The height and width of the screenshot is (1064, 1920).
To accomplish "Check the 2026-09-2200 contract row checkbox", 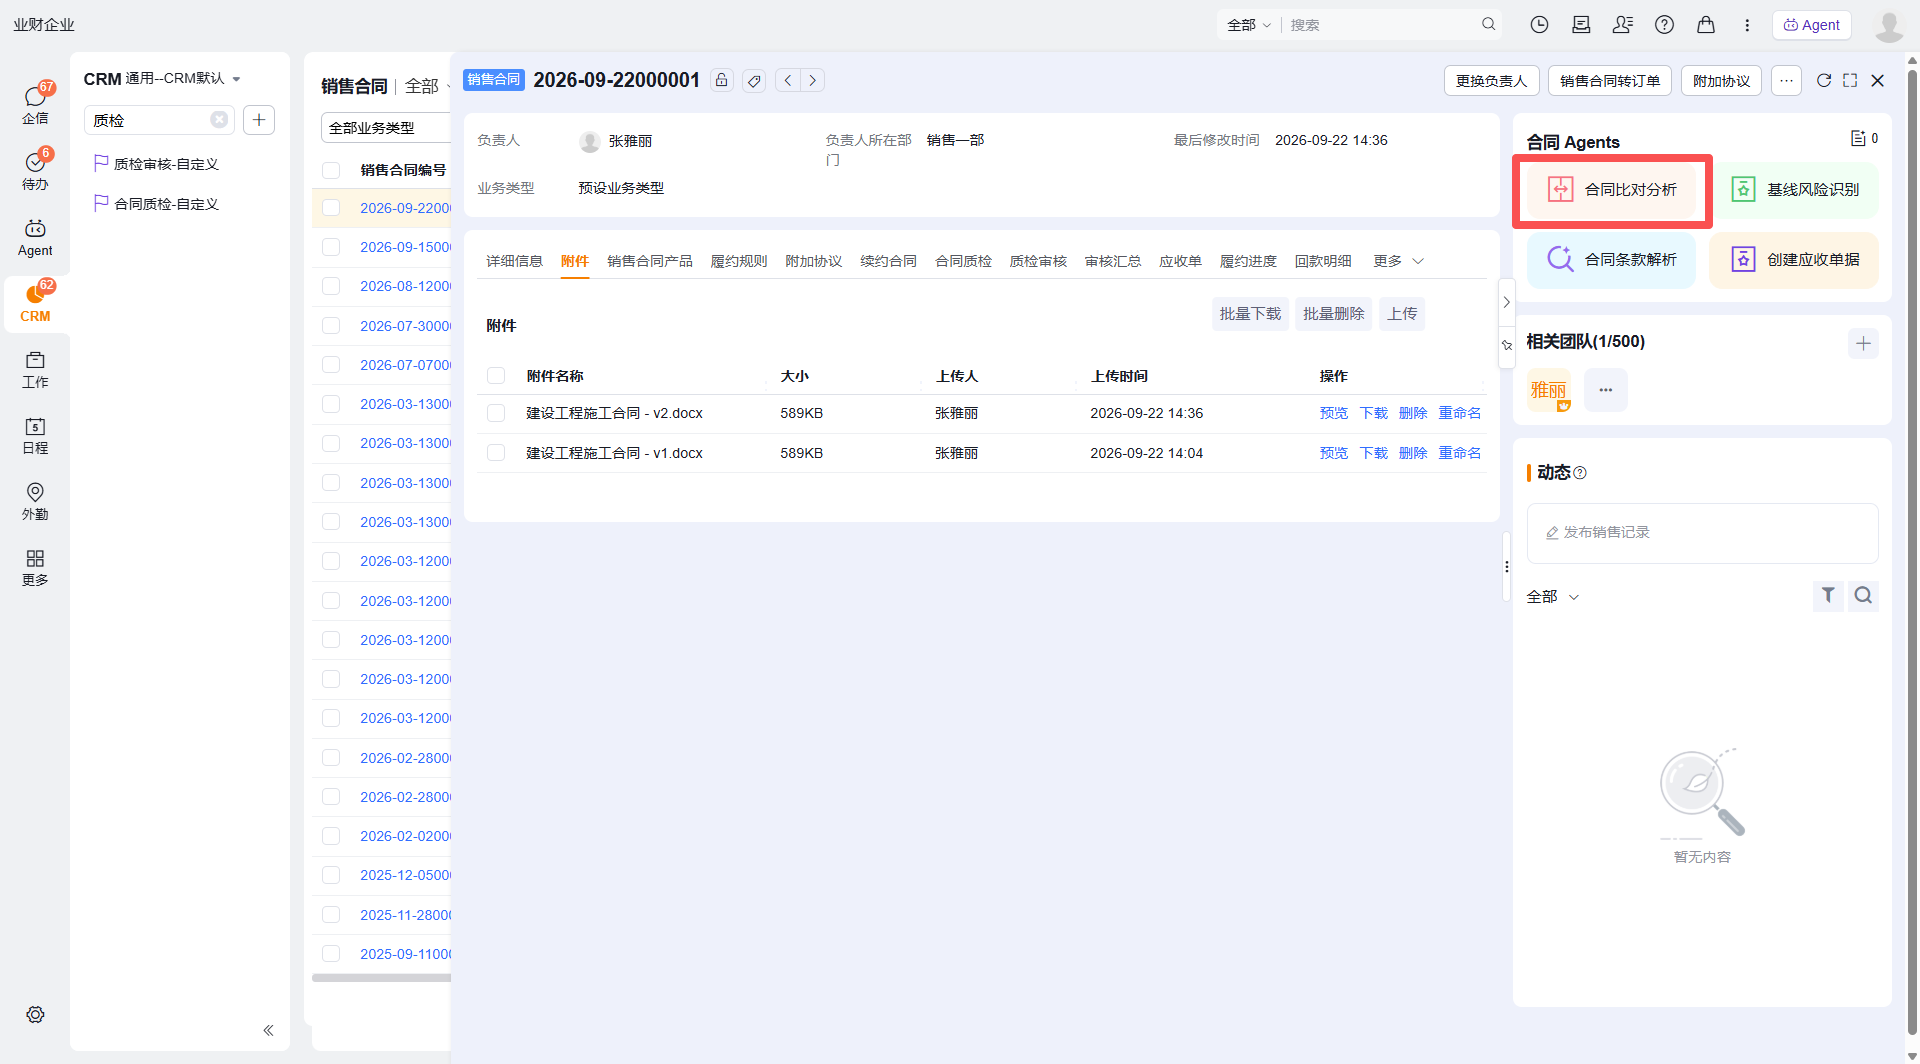I will point(331,208).
